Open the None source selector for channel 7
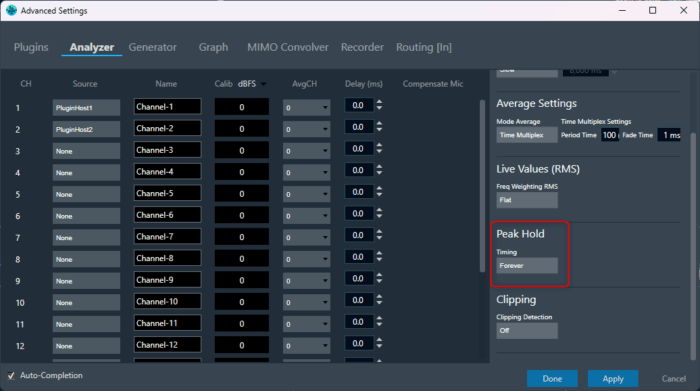This screenshot has height=391, width=700. (x=86, y=237)
